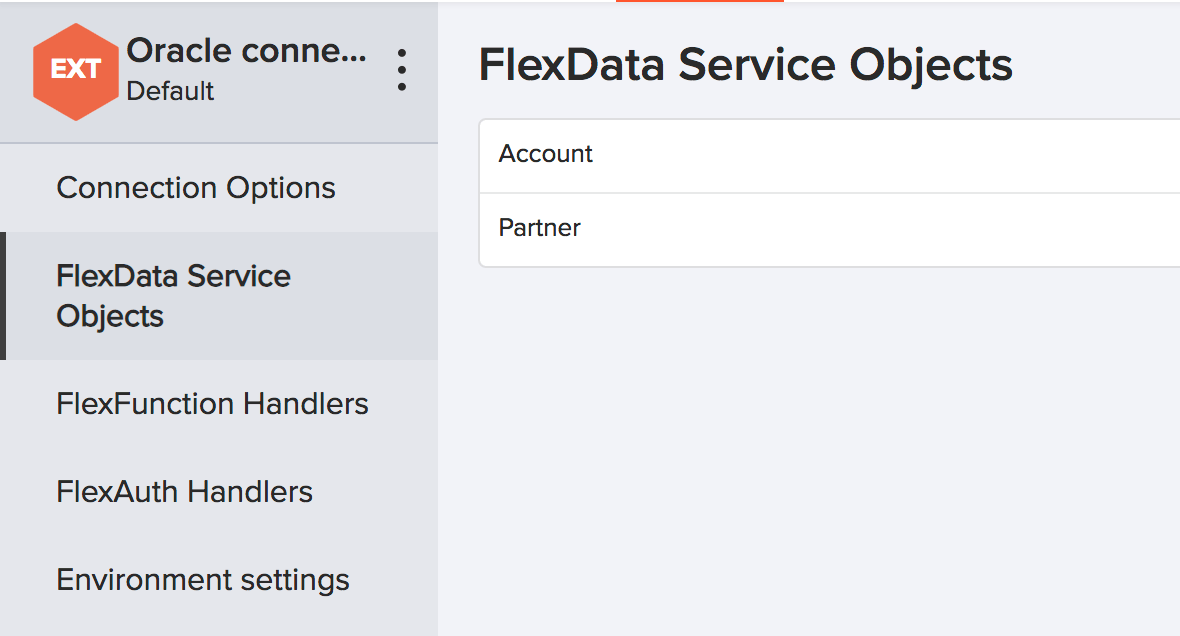Open Environment settings
The image size is (1180, 636).
tap(203, 580)
